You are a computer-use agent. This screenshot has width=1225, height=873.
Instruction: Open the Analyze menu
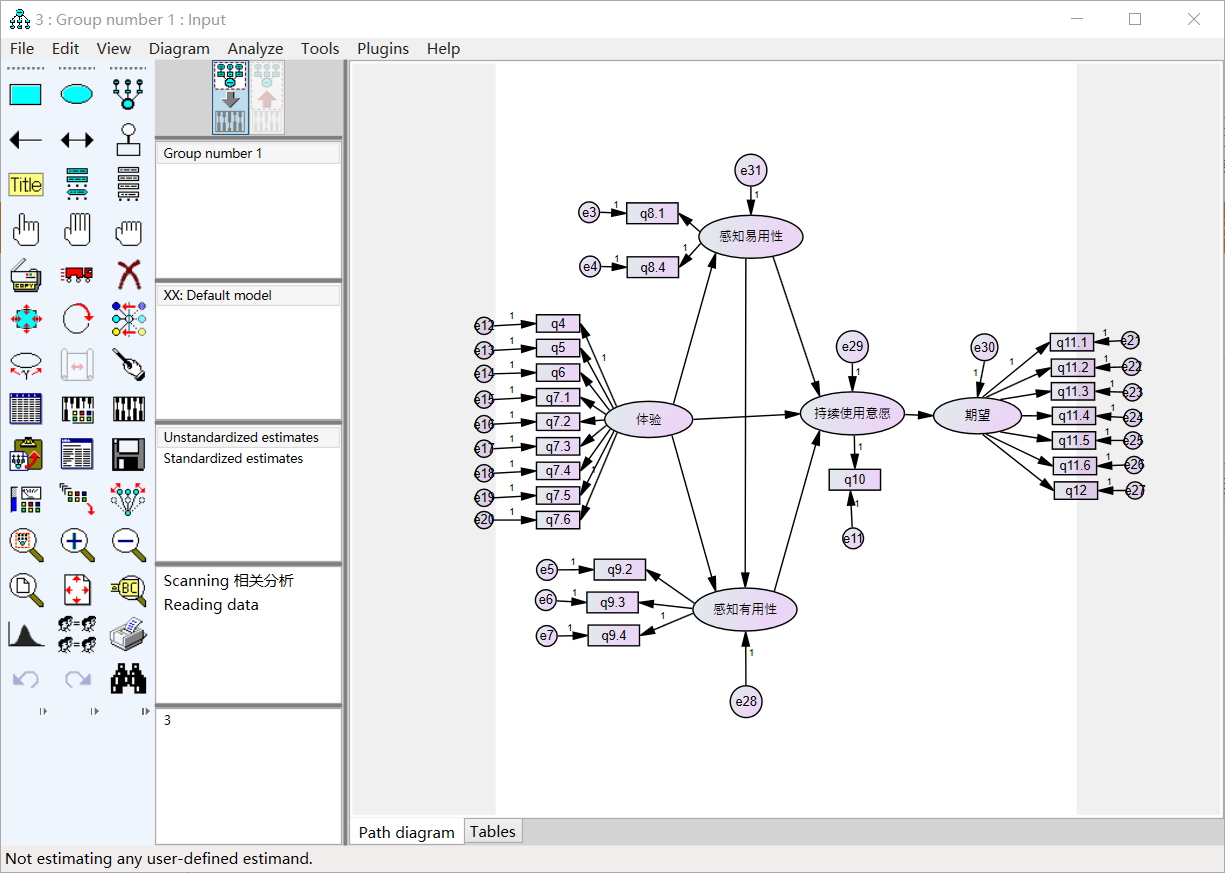255,48
